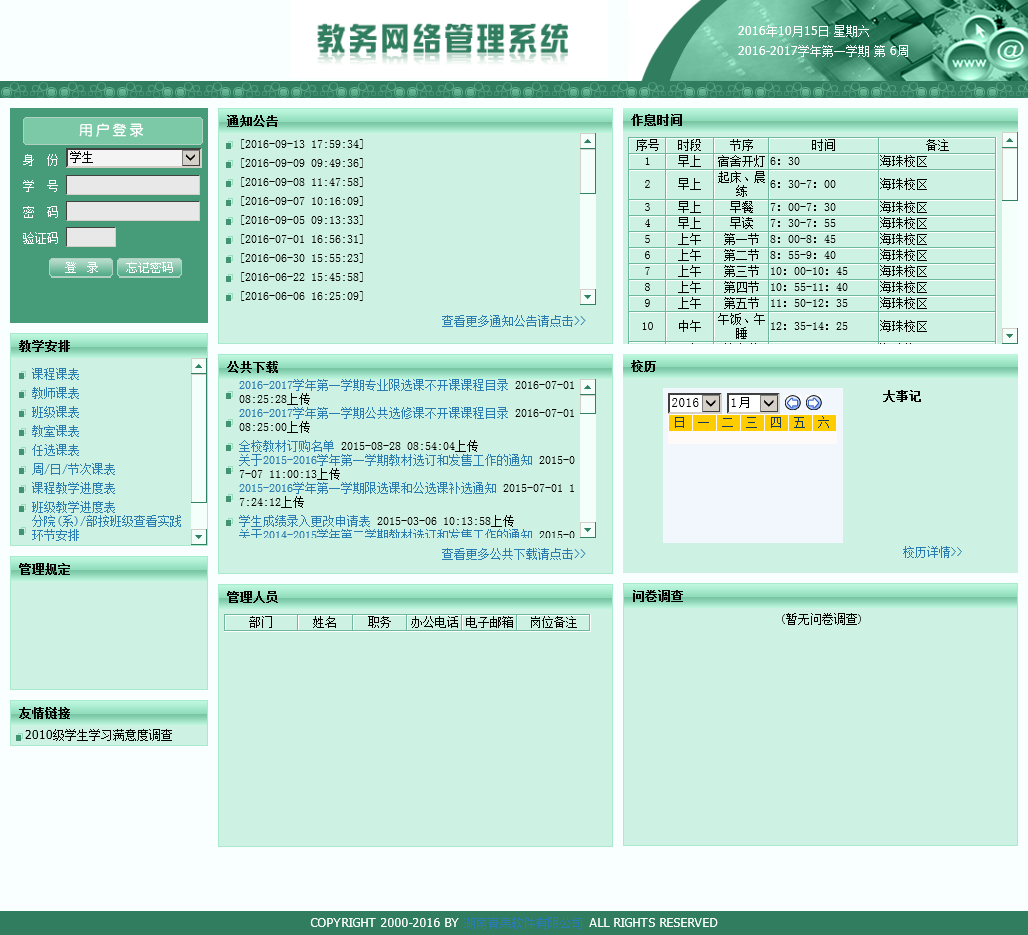Open the 任选课表 link
This screenshot has width=1028, height=935.
point(56,450)
